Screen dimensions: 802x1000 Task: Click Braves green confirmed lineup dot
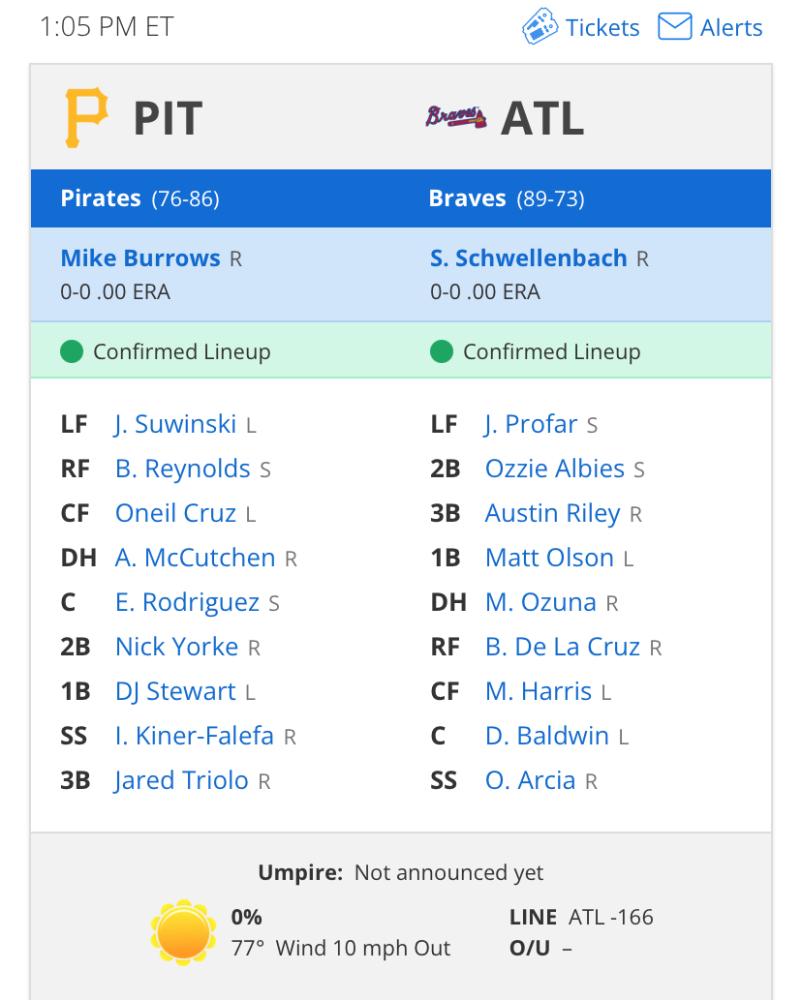pyautogui.click(x=441, y=351)
